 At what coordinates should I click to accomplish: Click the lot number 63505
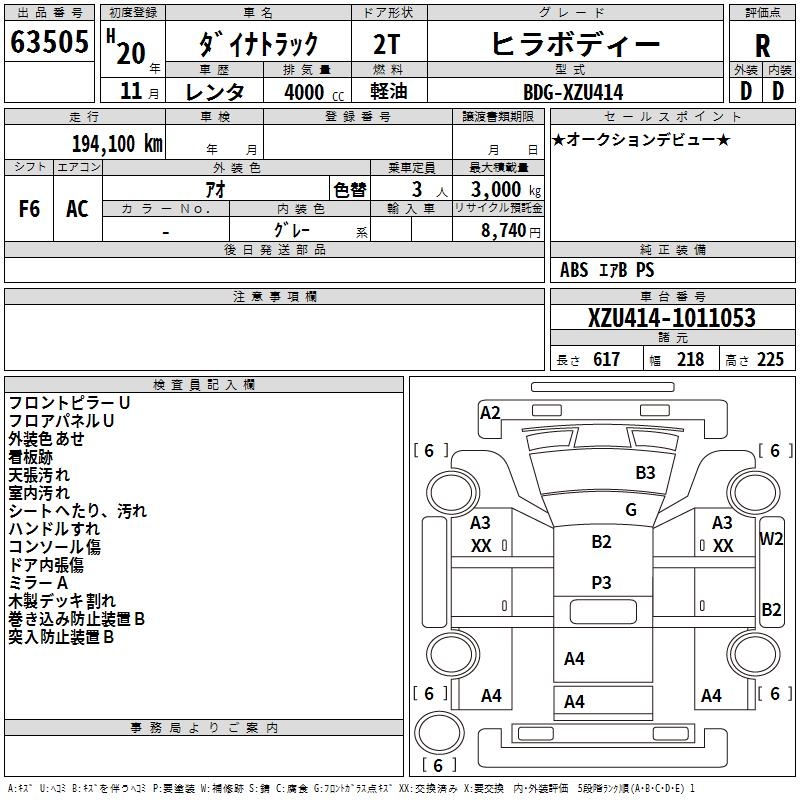(49, 42)
